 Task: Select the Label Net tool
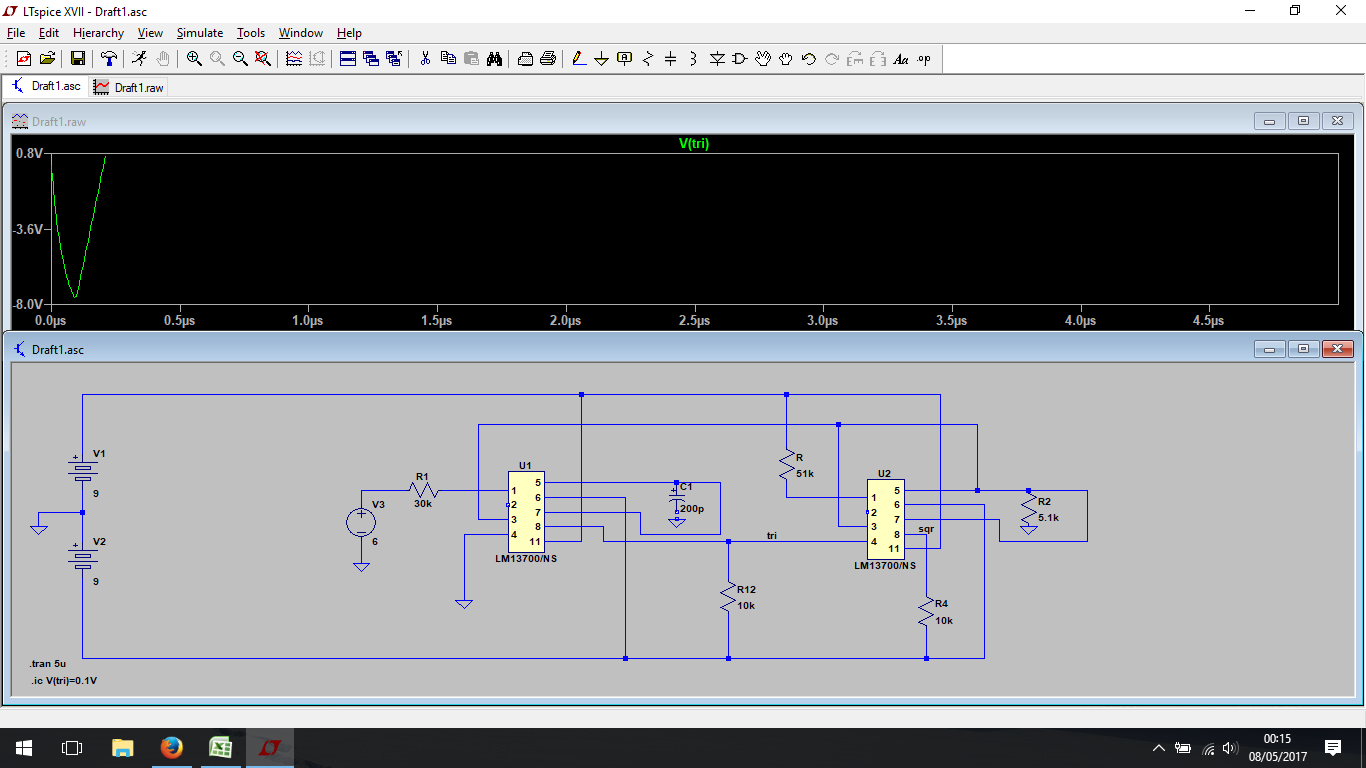coord(625,59)
